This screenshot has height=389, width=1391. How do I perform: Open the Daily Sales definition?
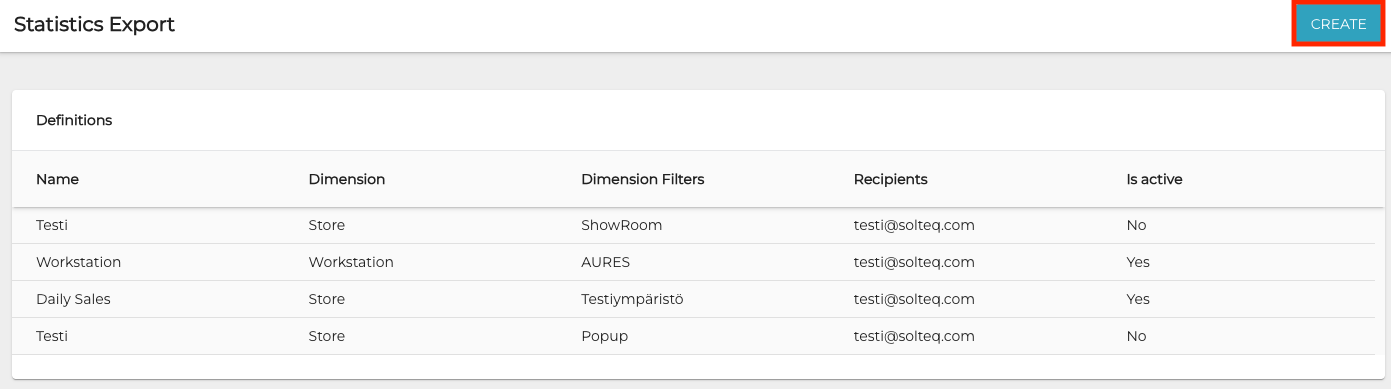694,299
